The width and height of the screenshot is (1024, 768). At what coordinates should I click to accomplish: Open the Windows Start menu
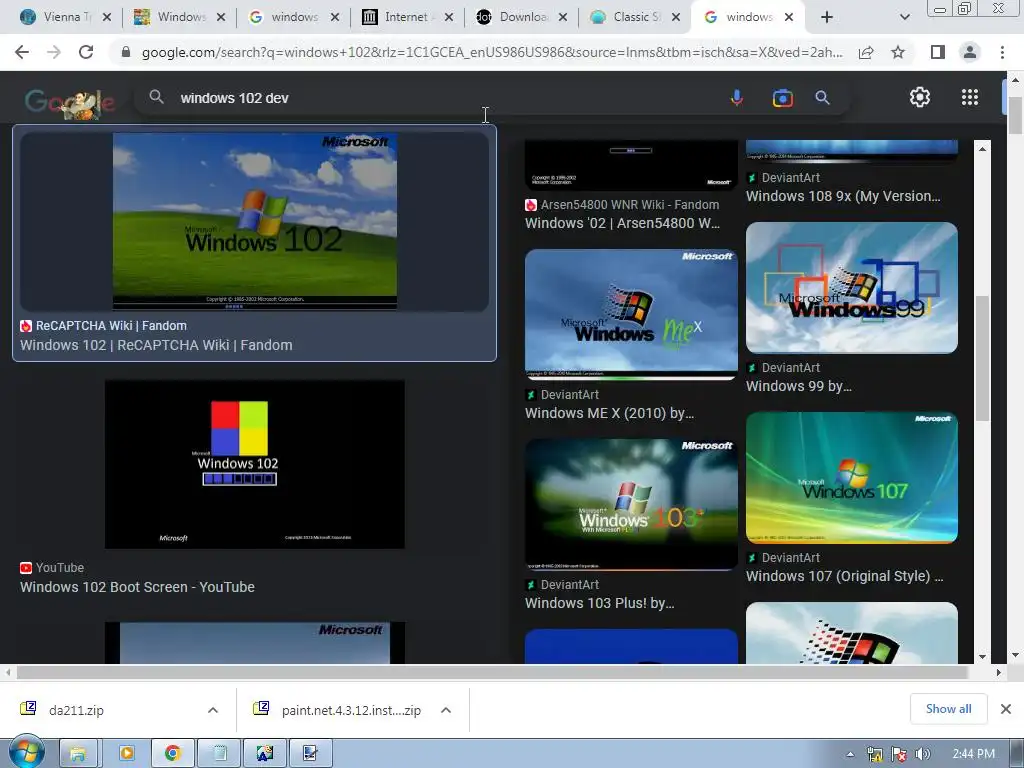tap(27, 753)
